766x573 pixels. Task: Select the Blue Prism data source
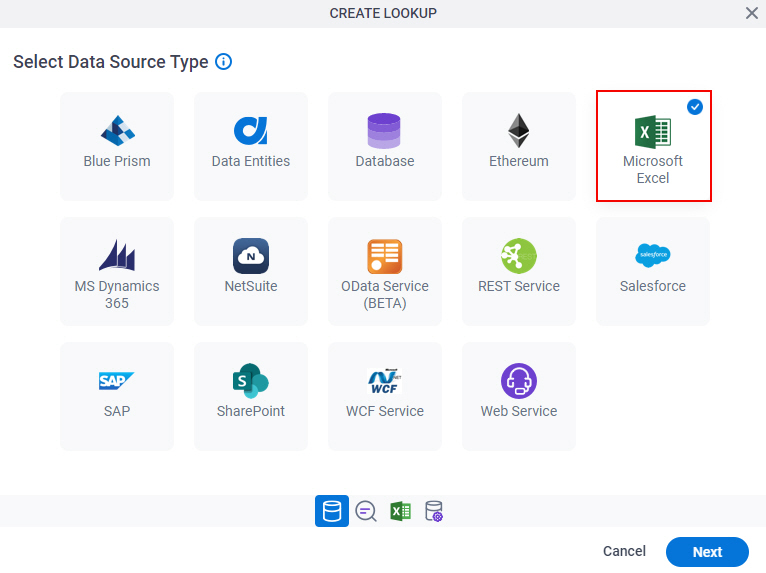[117, 146]
